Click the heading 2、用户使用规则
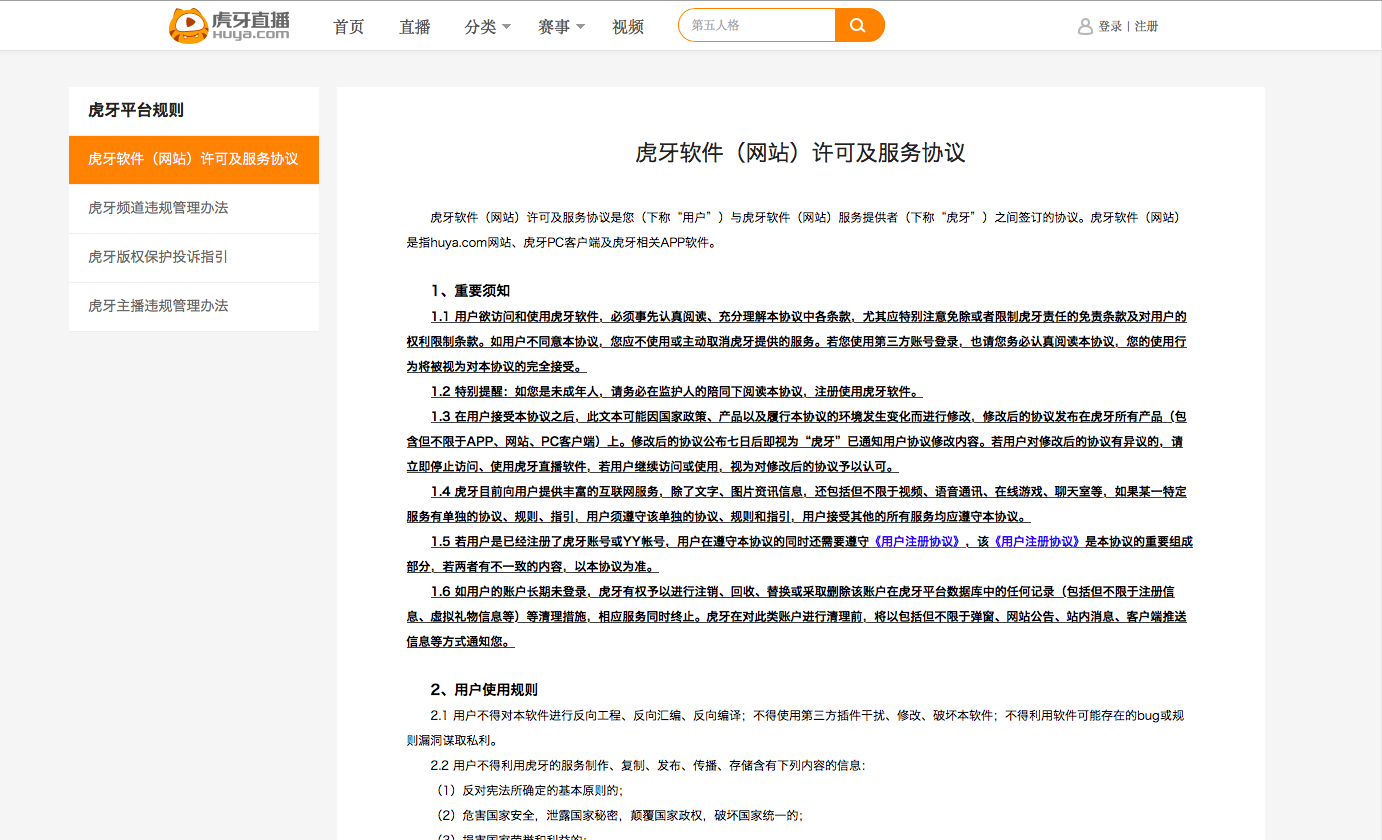The width and height of the screenshot is (1382, 840). click(x=484, y=690)
